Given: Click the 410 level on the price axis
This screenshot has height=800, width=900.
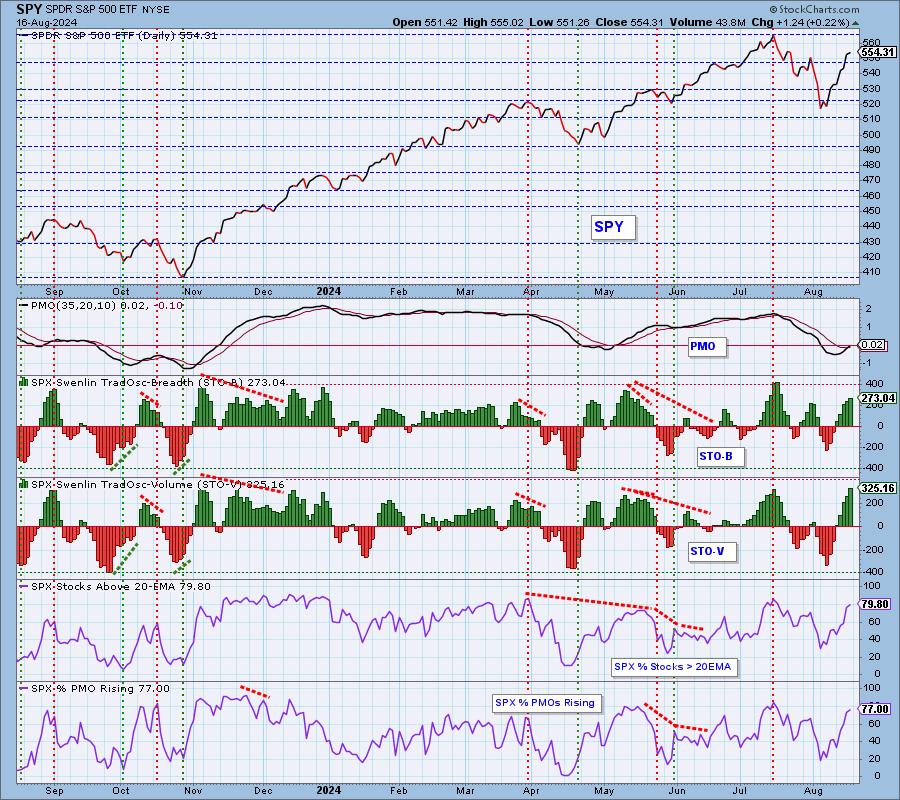Looking at the screenshot, I should [871, 272].
